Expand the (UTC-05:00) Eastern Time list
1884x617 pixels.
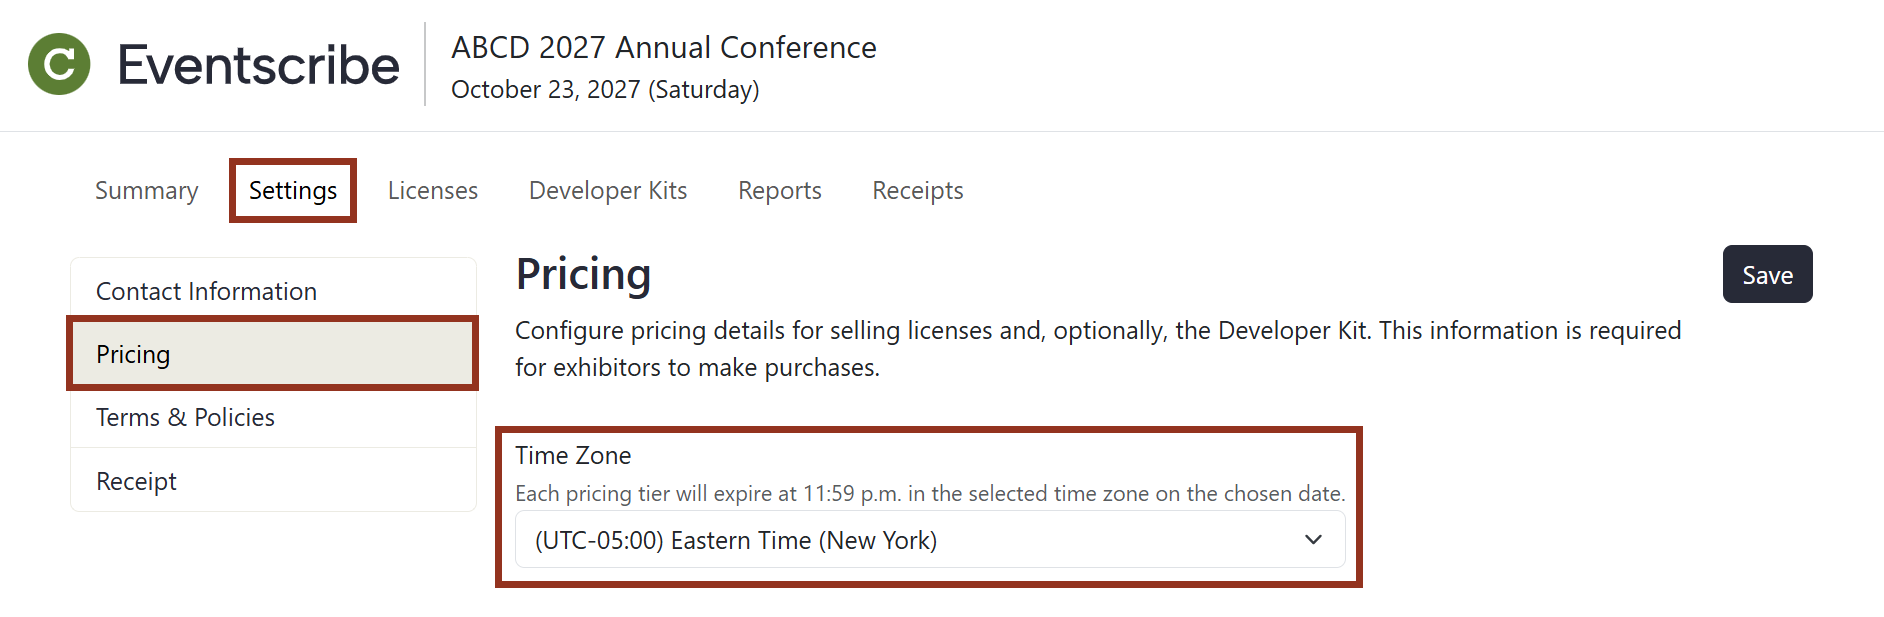point(929,540)
